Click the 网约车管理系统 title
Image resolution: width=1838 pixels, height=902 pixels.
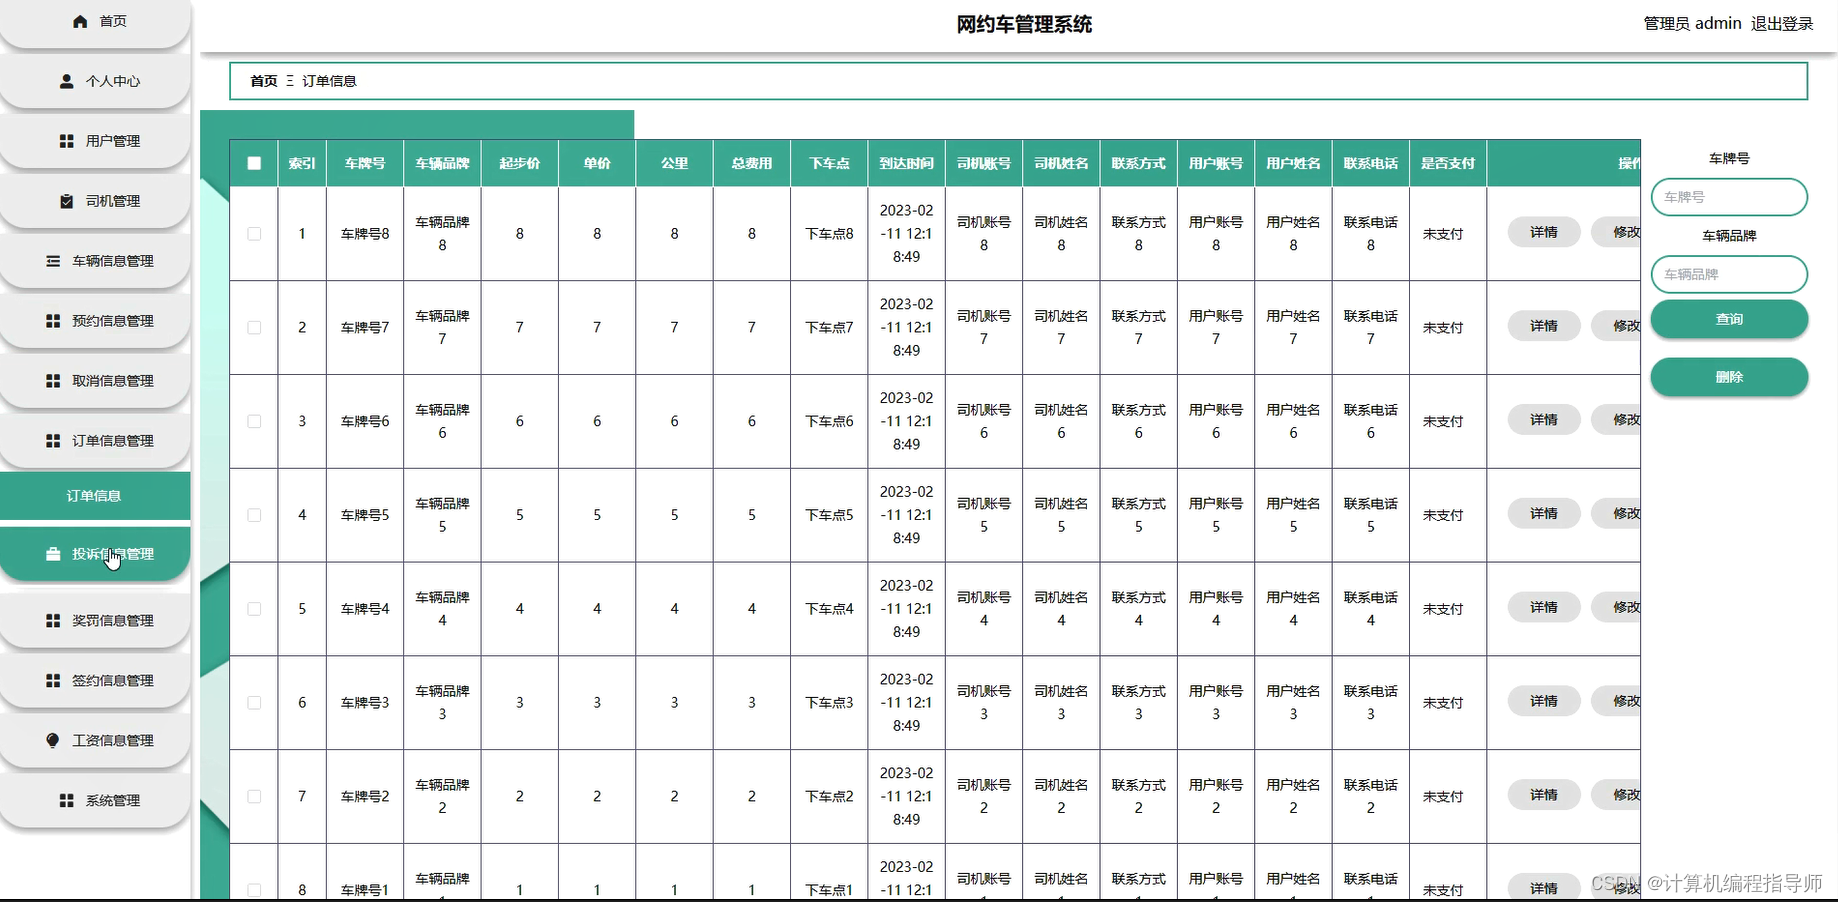[x=1024, y=24]
